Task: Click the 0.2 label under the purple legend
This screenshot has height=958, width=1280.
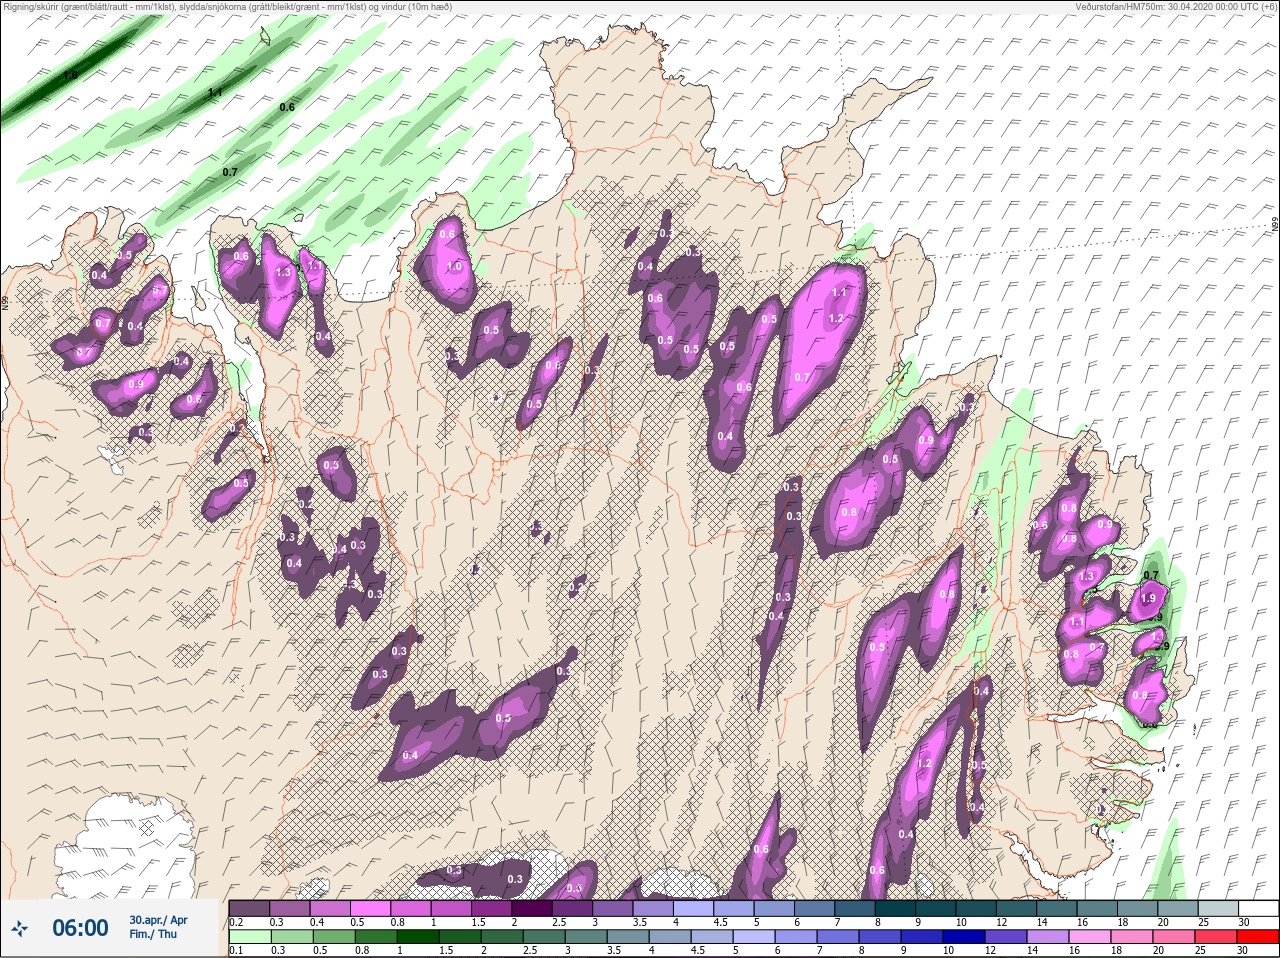Action: 236,921
